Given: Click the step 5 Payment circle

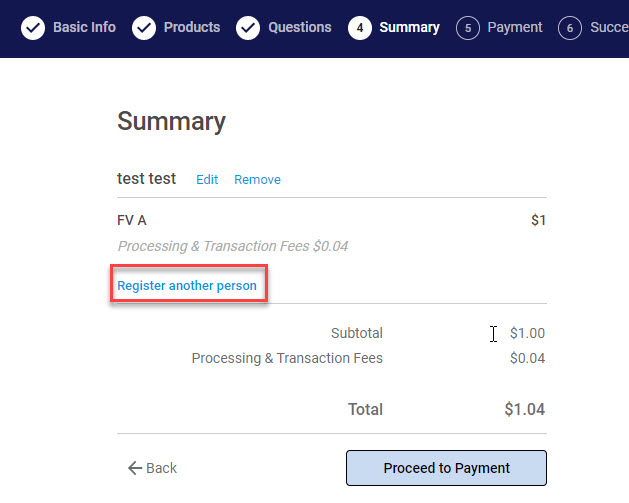Looking at the screenshot, I should click(x=467, y=28).
